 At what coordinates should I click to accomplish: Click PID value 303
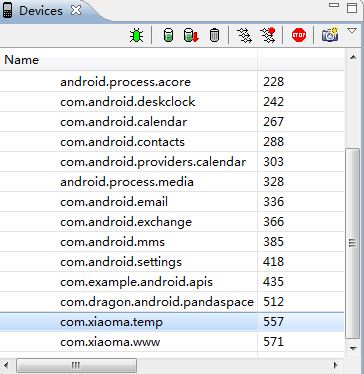[x=273, y=162]
